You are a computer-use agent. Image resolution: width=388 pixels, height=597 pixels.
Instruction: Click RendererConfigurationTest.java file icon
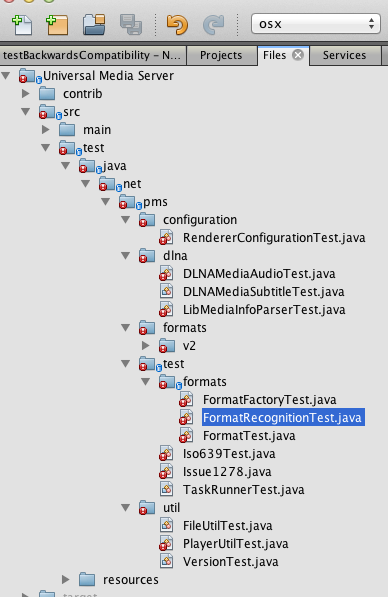[x=166, y=238]
